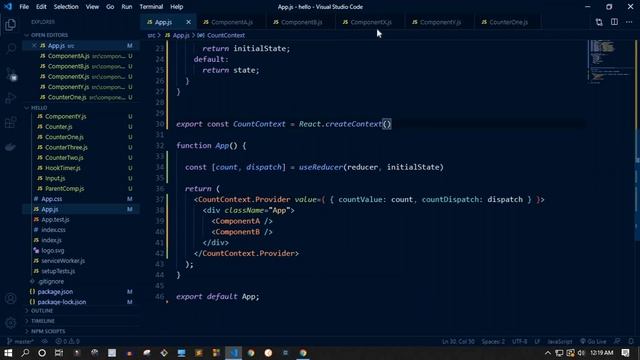
Task: Open App.css in file explorer
Action: (81, 199)
